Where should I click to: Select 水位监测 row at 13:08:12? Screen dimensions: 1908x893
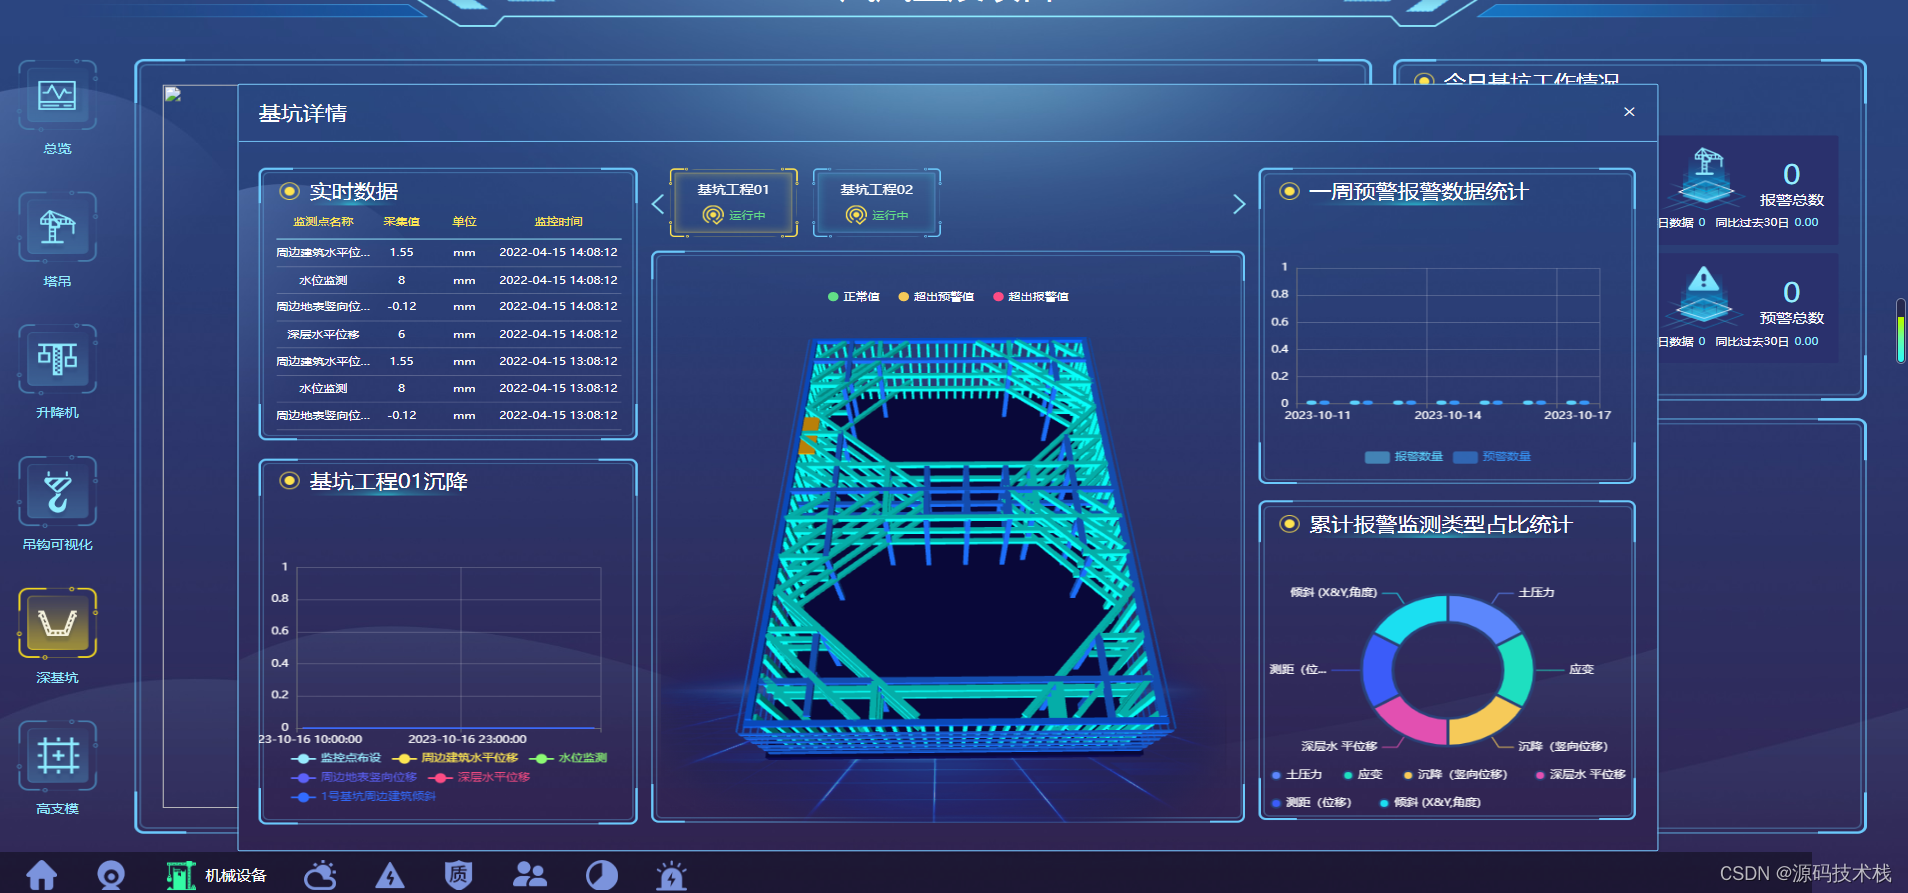pos(448,389)
